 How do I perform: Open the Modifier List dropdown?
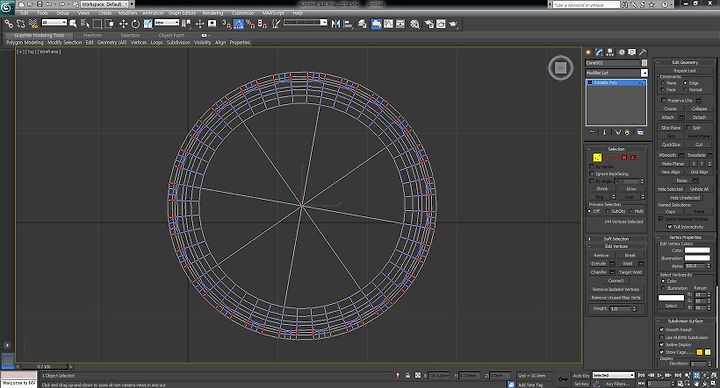(x=616, y=73)
